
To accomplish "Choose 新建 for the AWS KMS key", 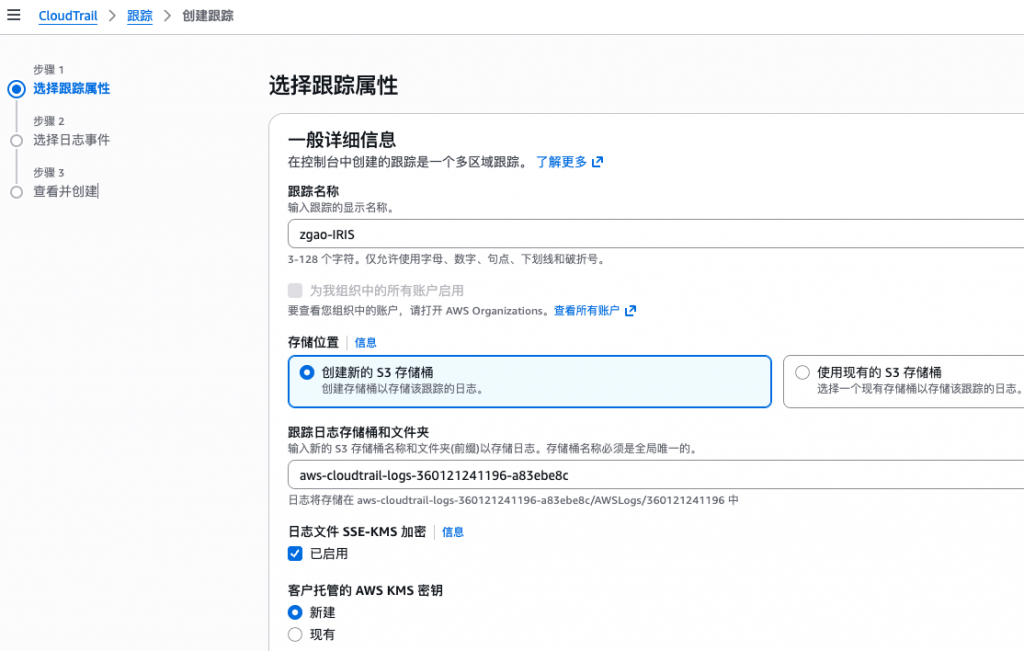I will (x=295, y=612).
